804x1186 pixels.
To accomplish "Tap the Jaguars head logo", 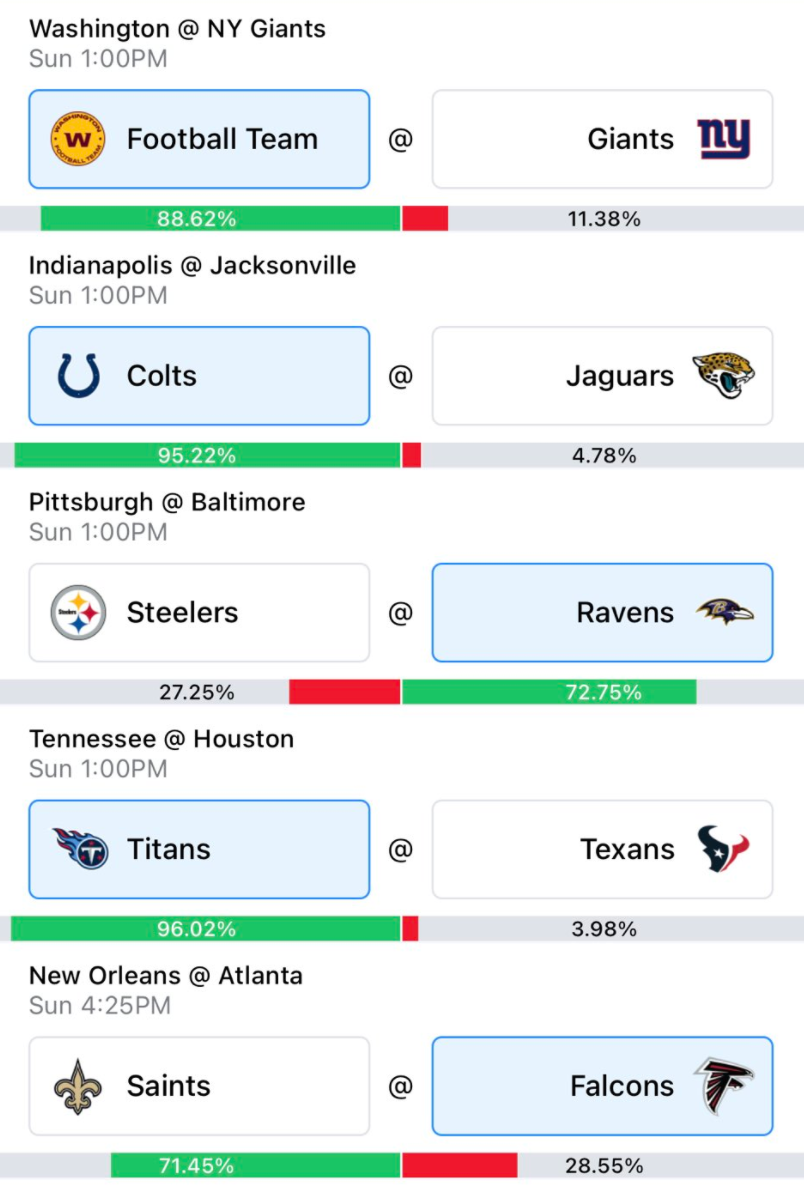I will tap(724, 375).
